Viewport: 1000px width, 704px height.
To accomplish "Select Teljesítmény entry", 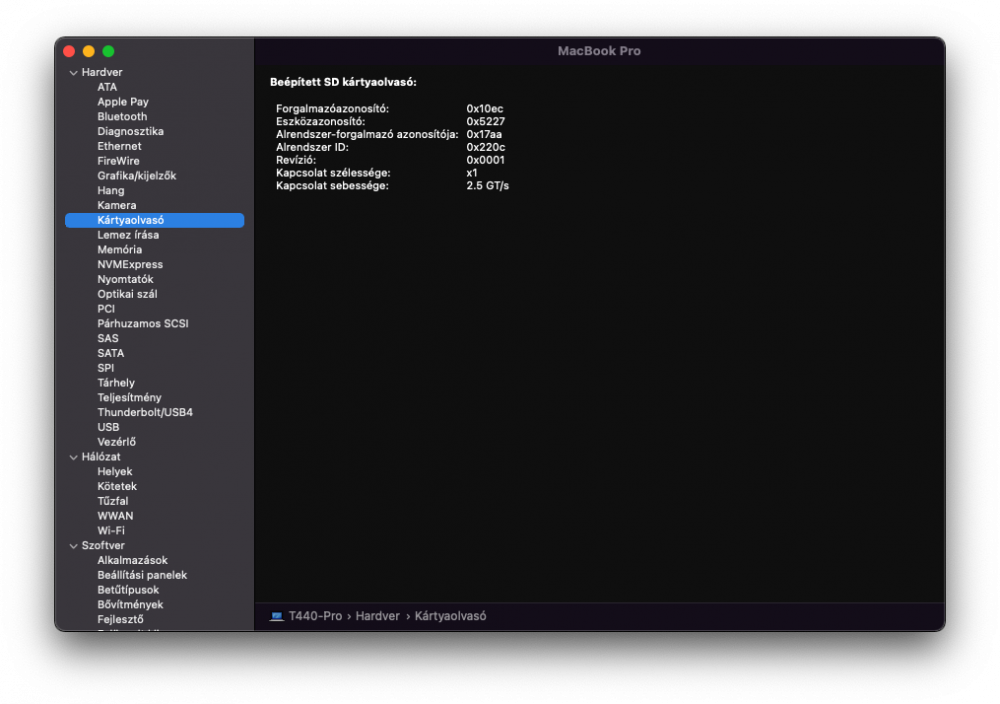I will pyautogui.click(x=129, y=397).
